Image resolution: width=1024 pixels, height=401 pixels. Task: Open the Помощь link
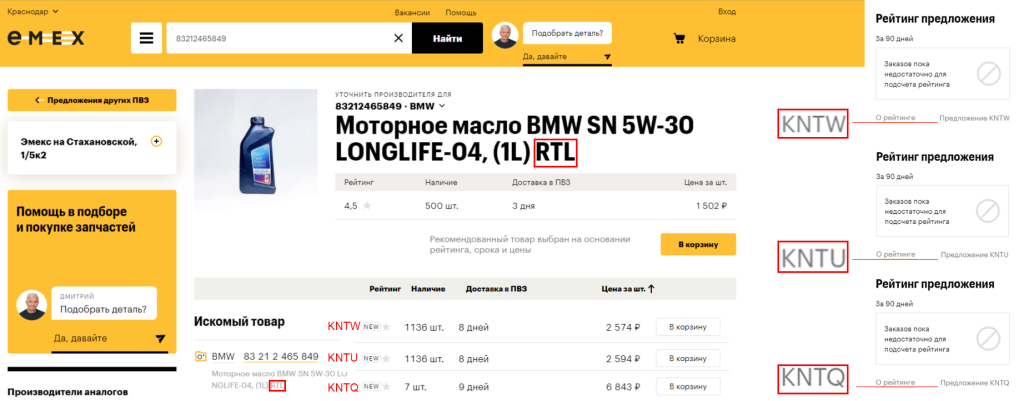point(461,12)
